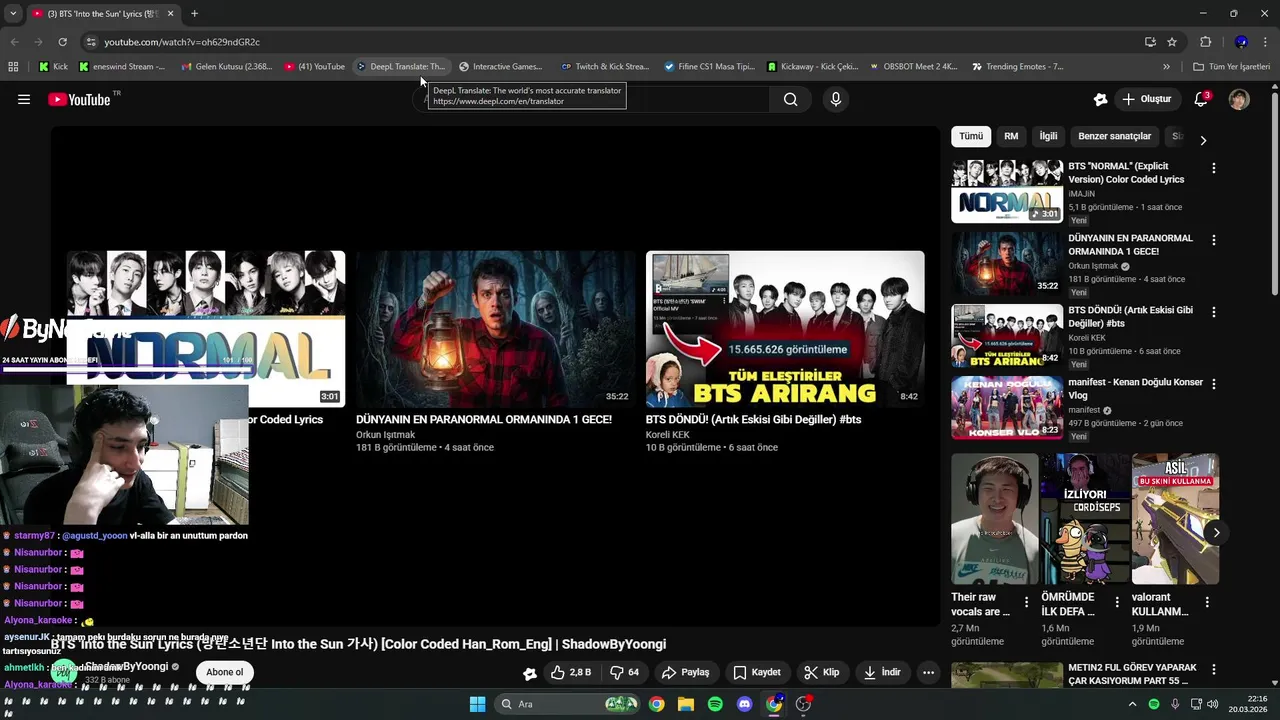Open File Explorer from the taskbar
Image resolution: width=1280 pixels, height=720 pixels.
tap(685, 704)
